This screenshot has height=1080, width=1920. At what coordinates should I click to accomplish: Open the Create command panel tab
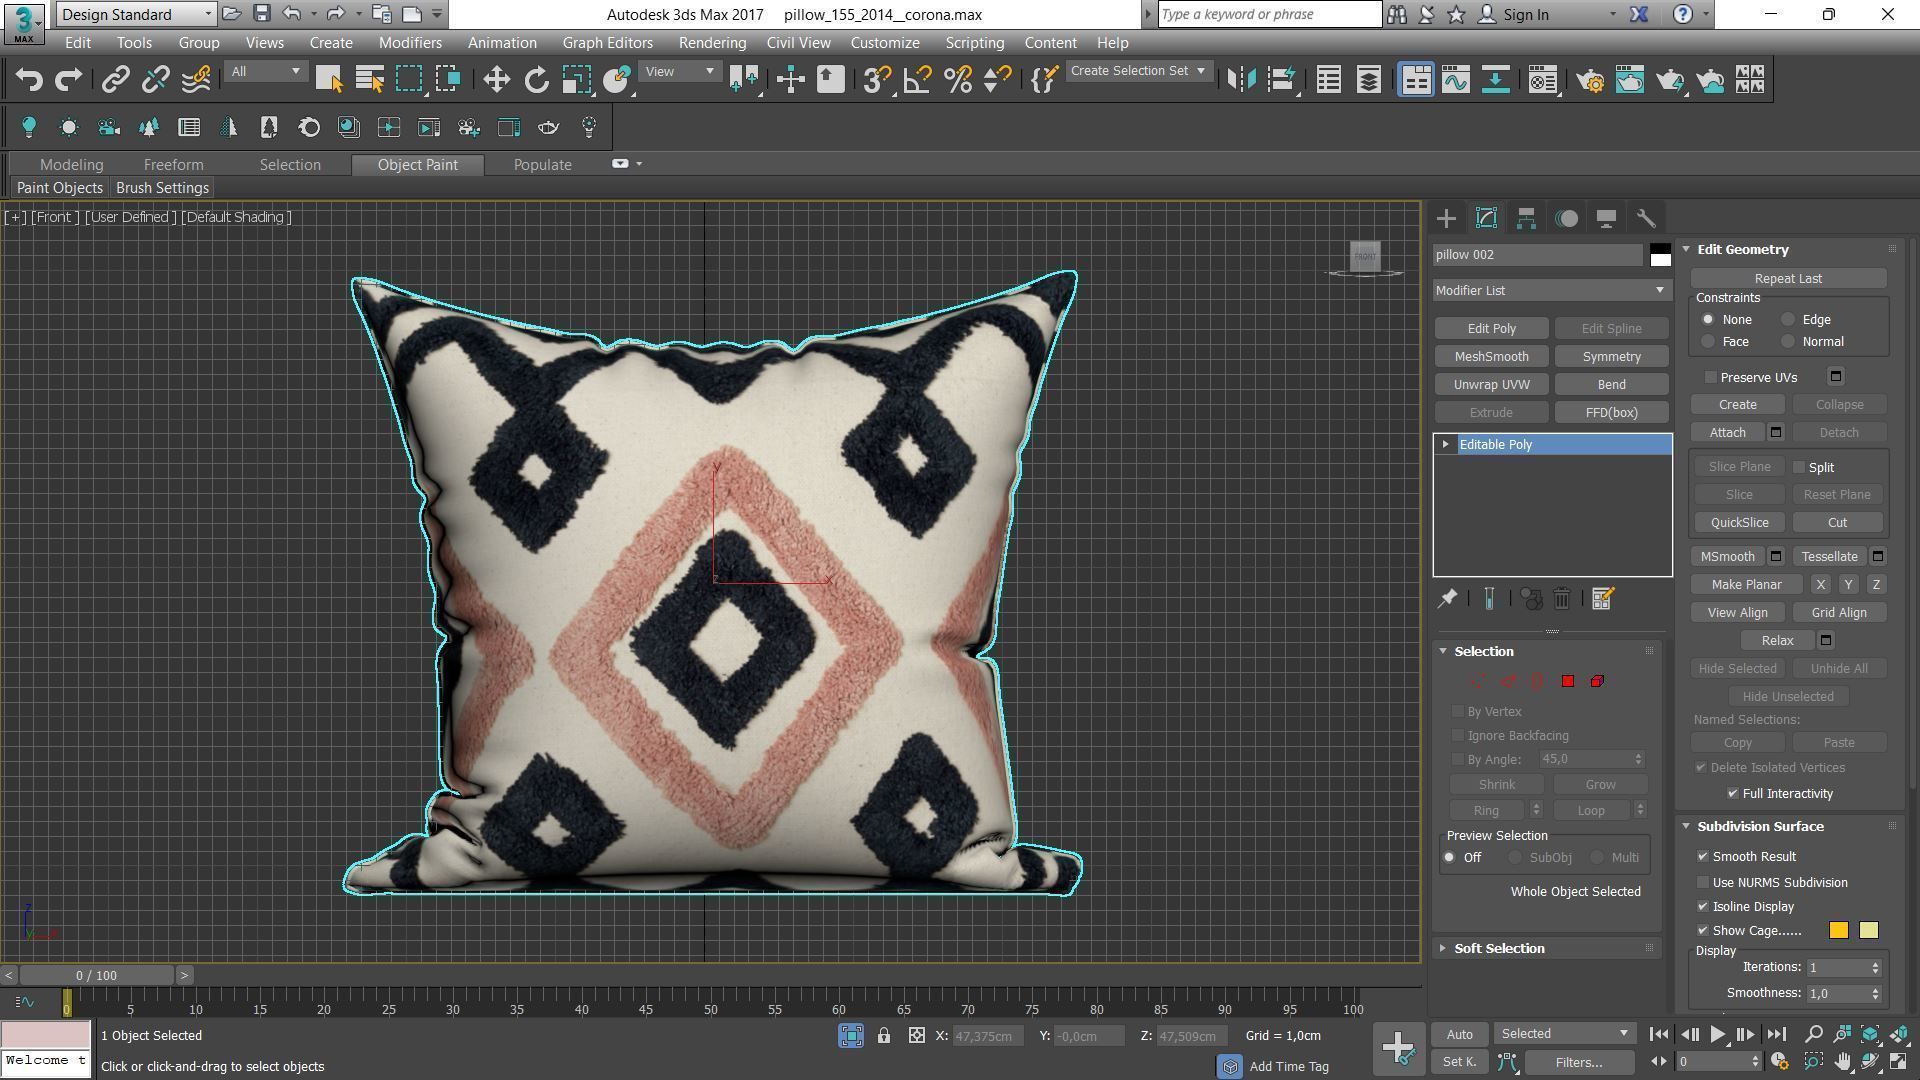tap(1446, 218)
